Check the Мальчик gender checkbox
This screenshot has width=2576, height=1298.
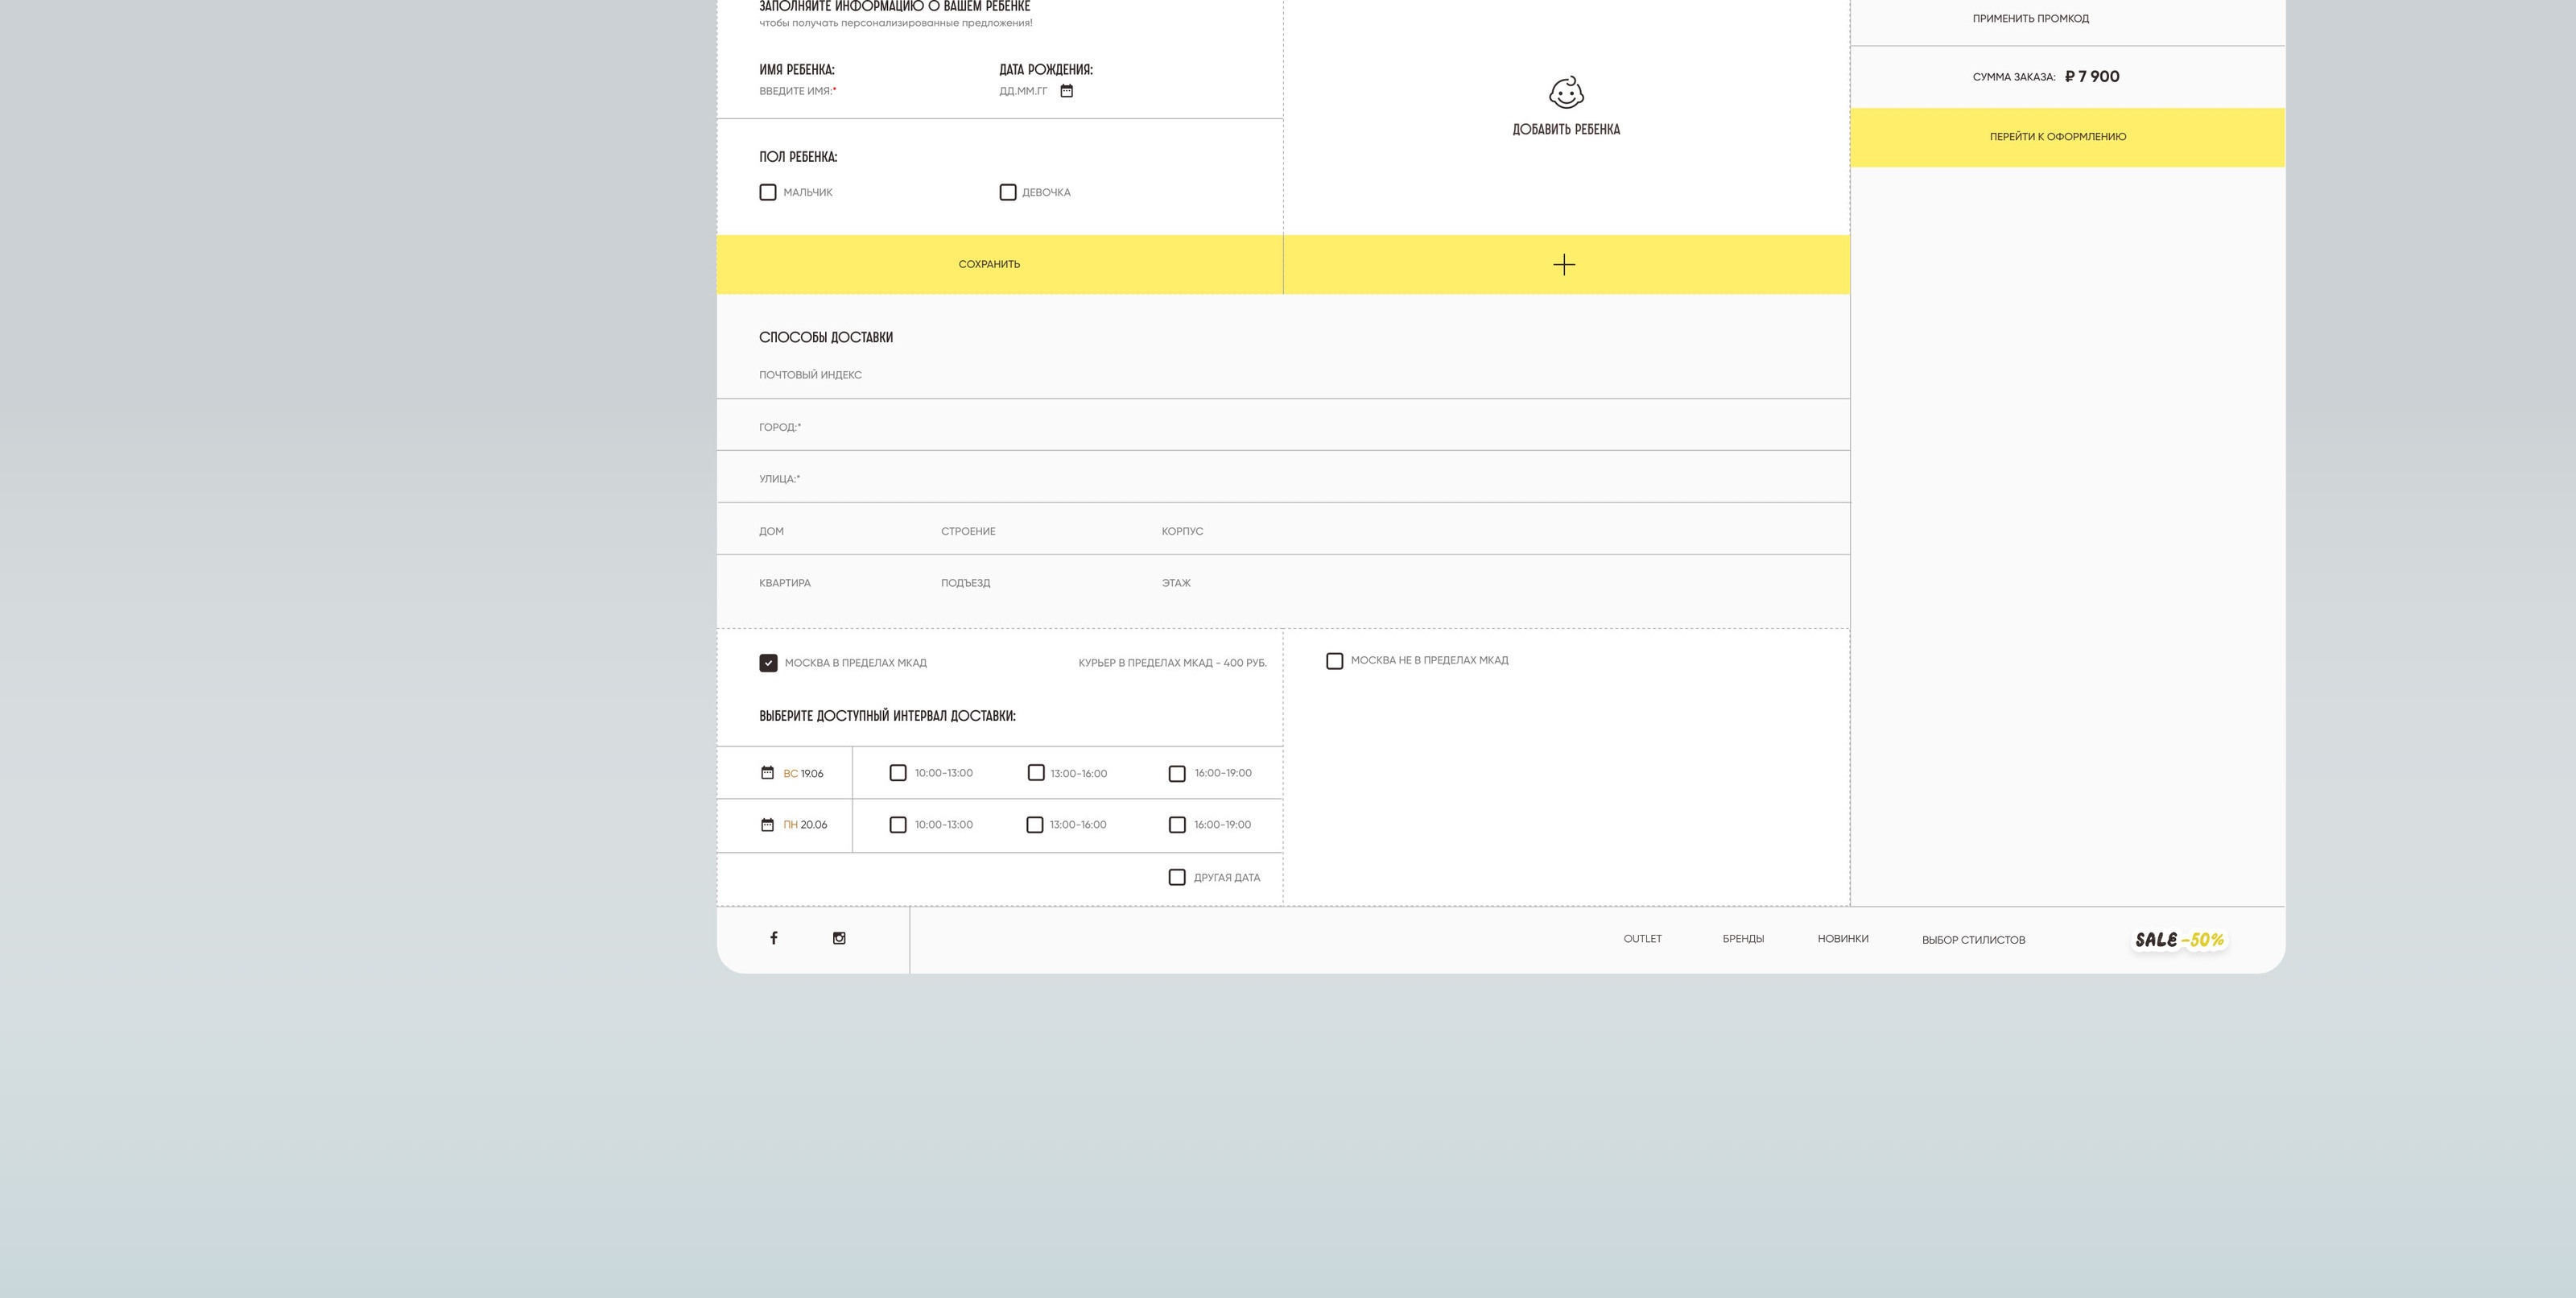(x=768, y=192)
